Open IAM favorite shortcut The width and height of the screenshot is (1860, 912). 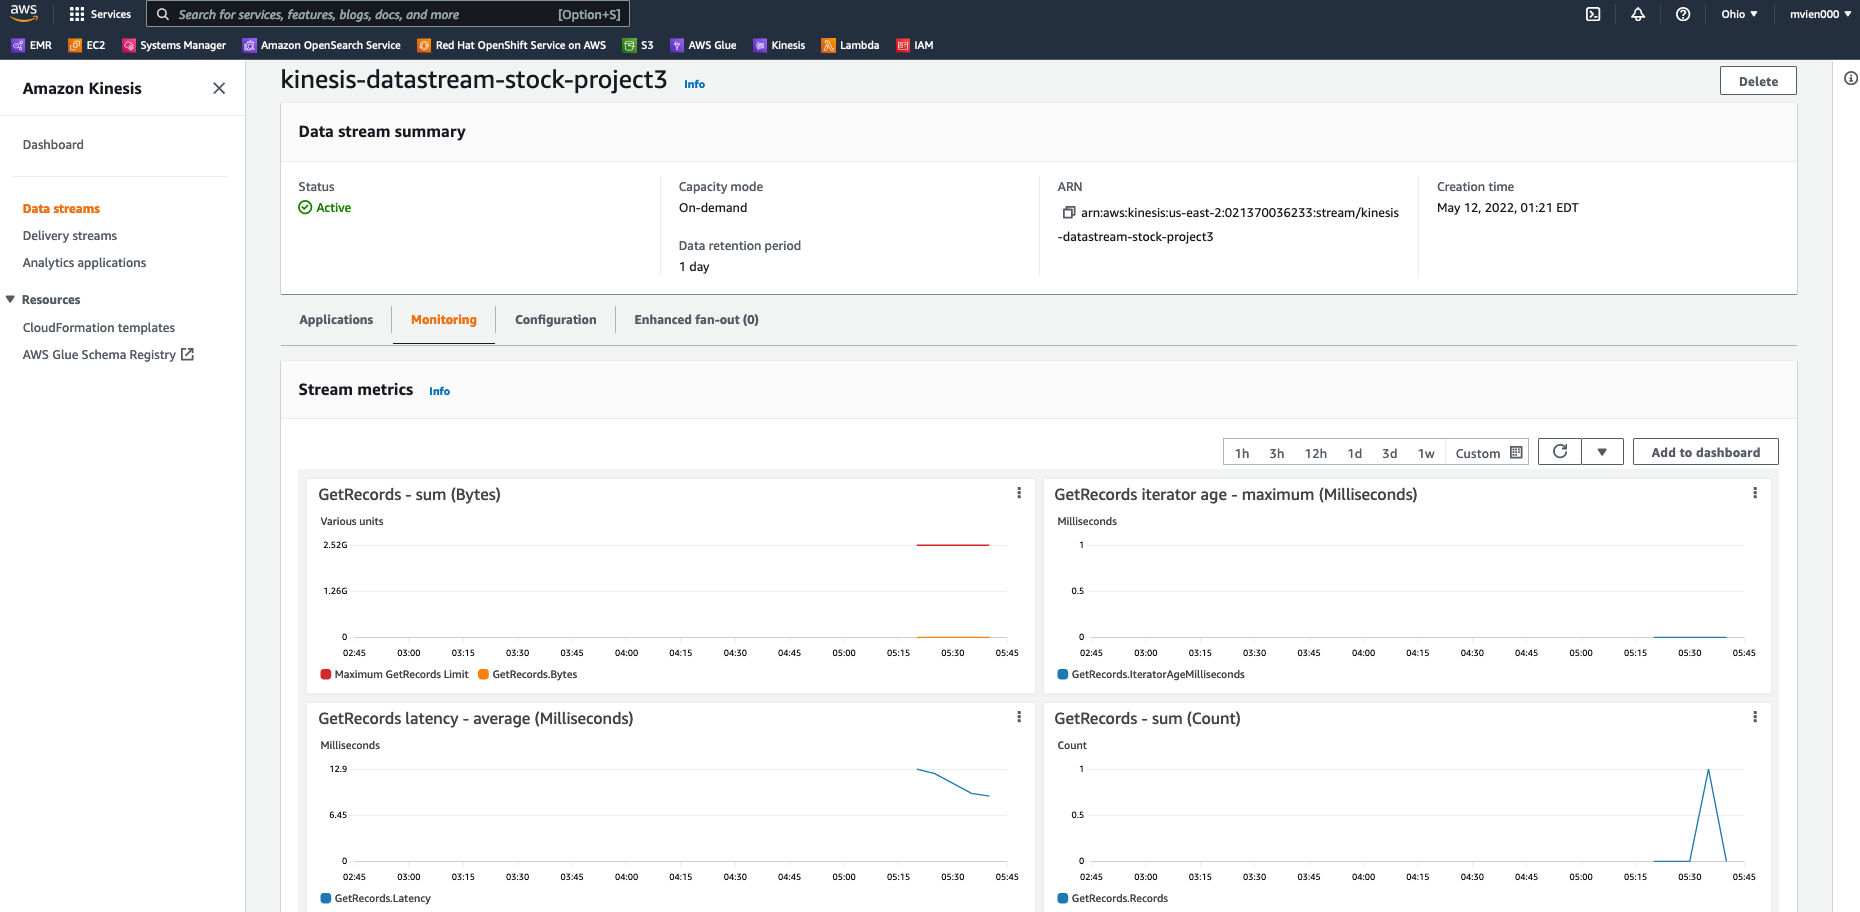(915, 45)
